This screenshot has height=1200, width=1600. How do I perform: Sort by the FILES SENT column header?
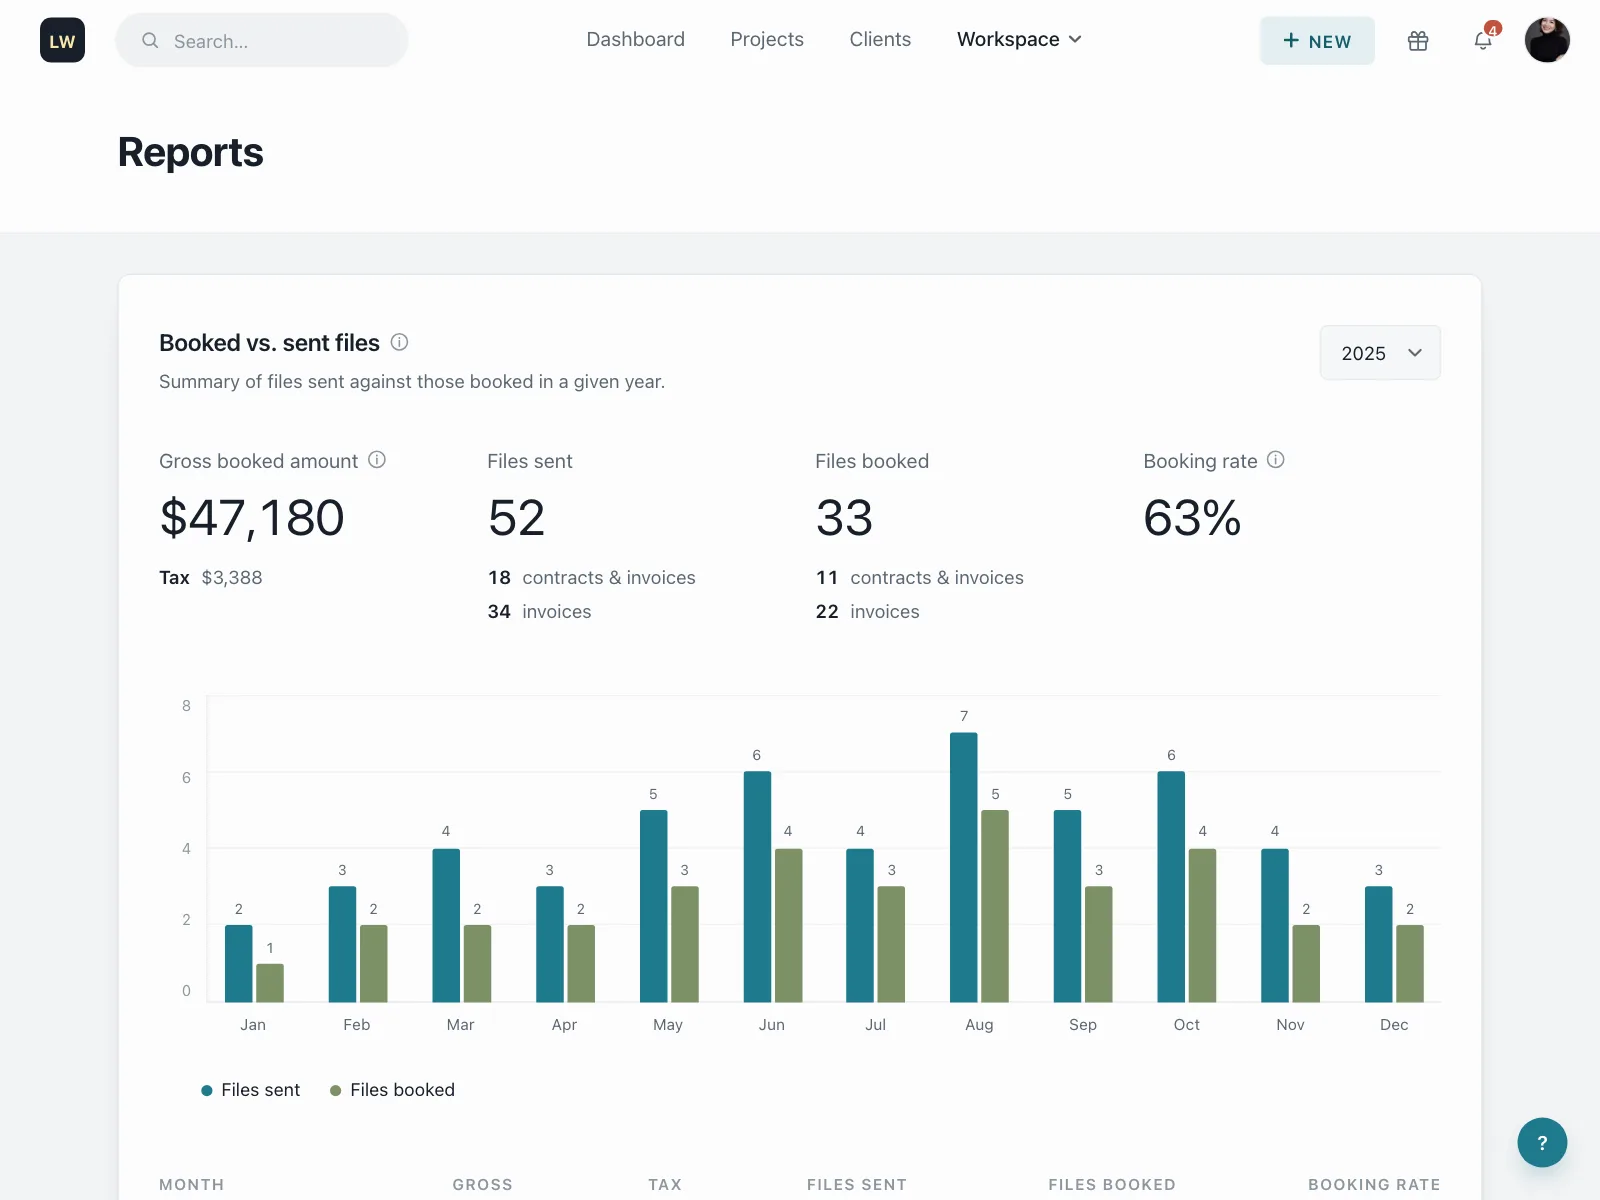[857, 1184]
